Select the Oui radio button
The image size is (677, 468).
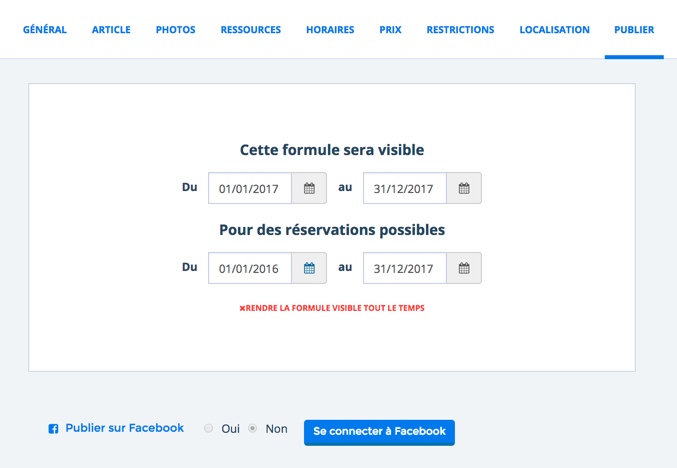[208, 429]
